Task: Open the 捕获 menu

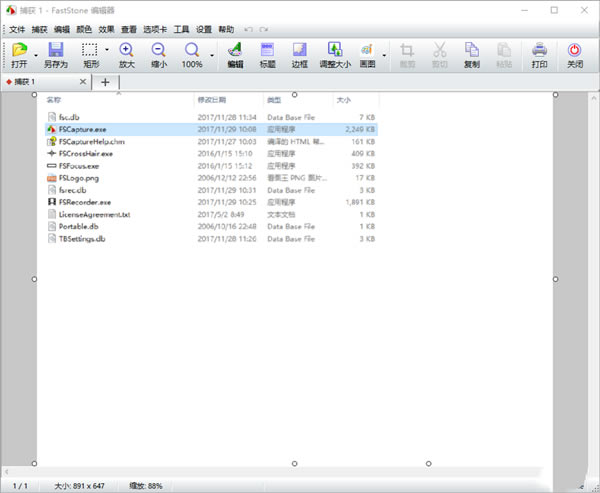Action: click(x=39, y=29)
